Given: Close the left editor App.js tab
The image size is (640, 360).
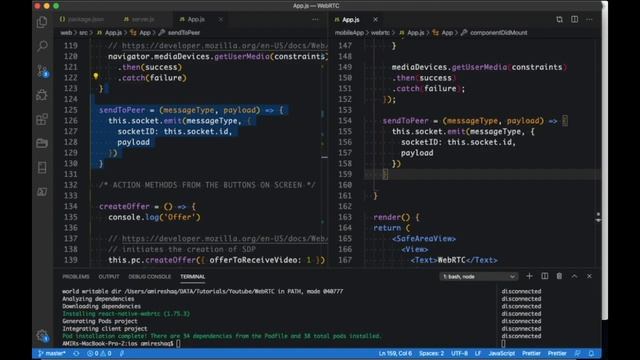Looking at the screenshot, I should [x=220, y=19].
